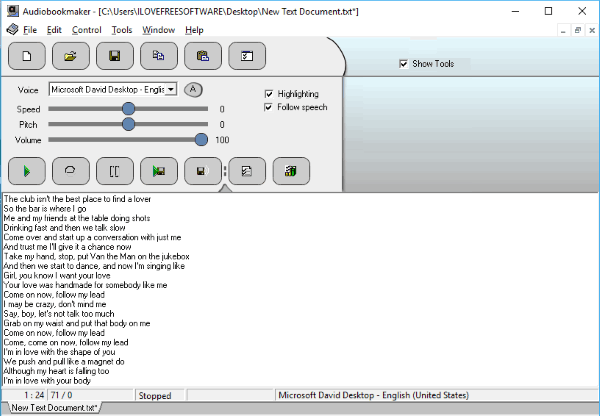600x416 pixels.
Task: Click 'Although my heart is falling too' line
Action: pyautogui.click(x=56, y=371)
